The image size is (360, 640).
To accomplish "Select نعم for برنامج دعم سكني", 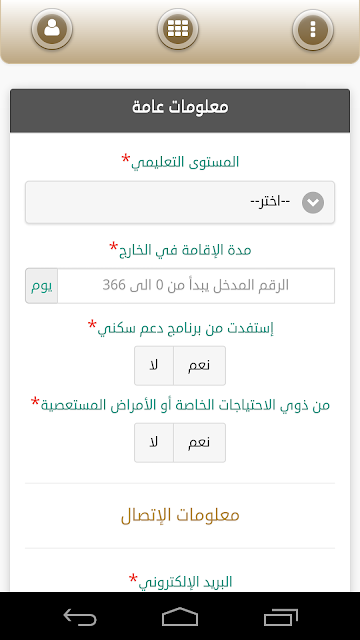I will tap(199, 366).
